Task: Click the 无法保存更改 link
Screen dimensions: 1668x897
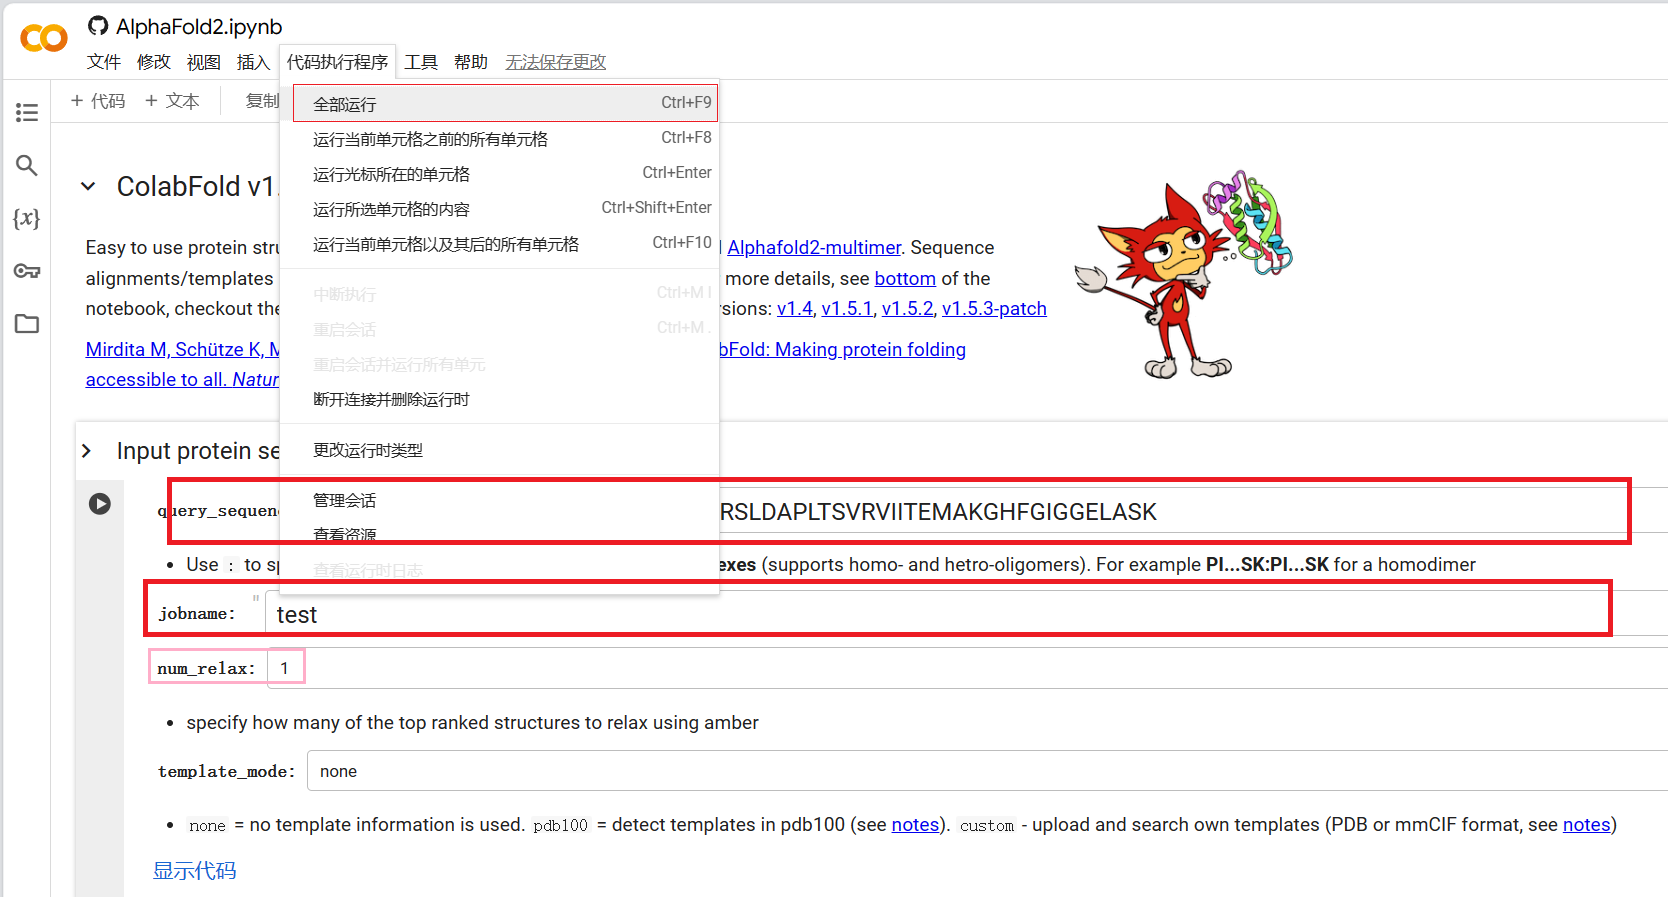Action: (556, 62)
